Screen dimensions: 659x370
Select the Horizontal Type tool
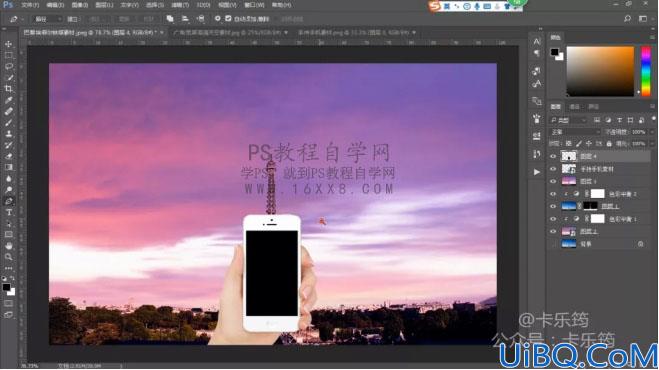click(8, 212)
